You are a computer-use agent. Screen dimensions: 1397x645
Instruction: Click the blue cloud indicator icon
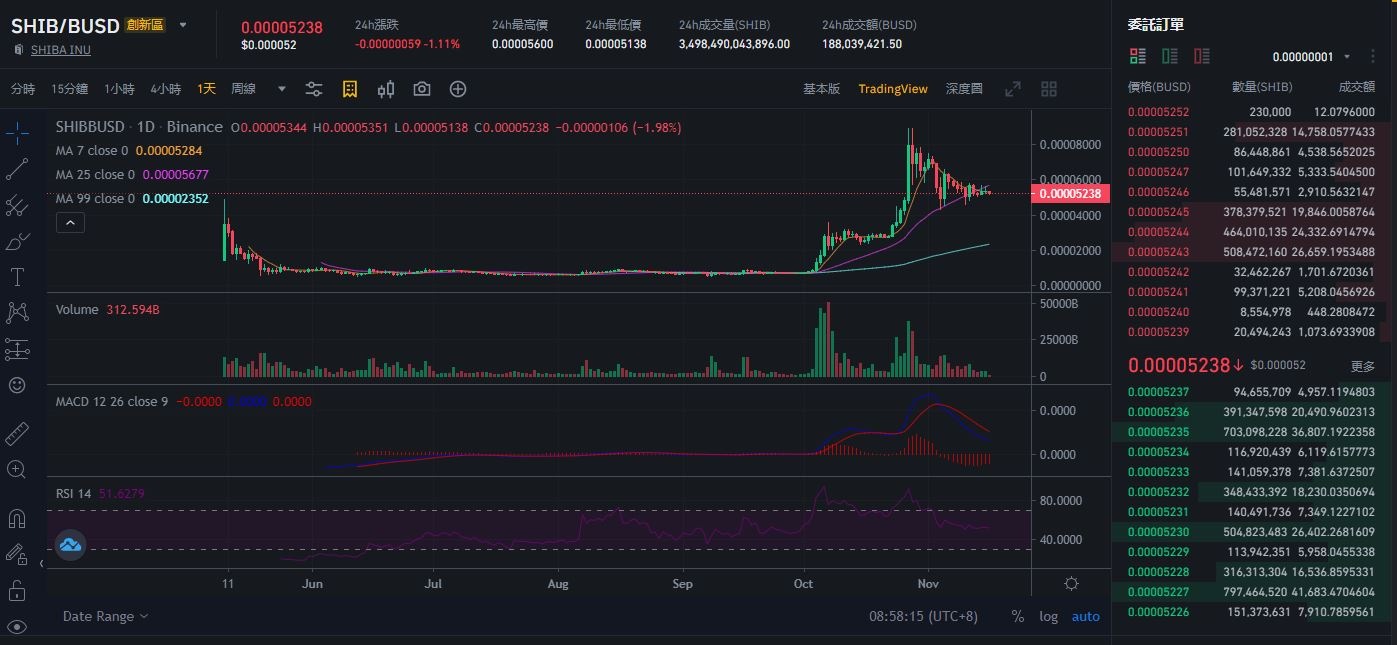point(70,545)
